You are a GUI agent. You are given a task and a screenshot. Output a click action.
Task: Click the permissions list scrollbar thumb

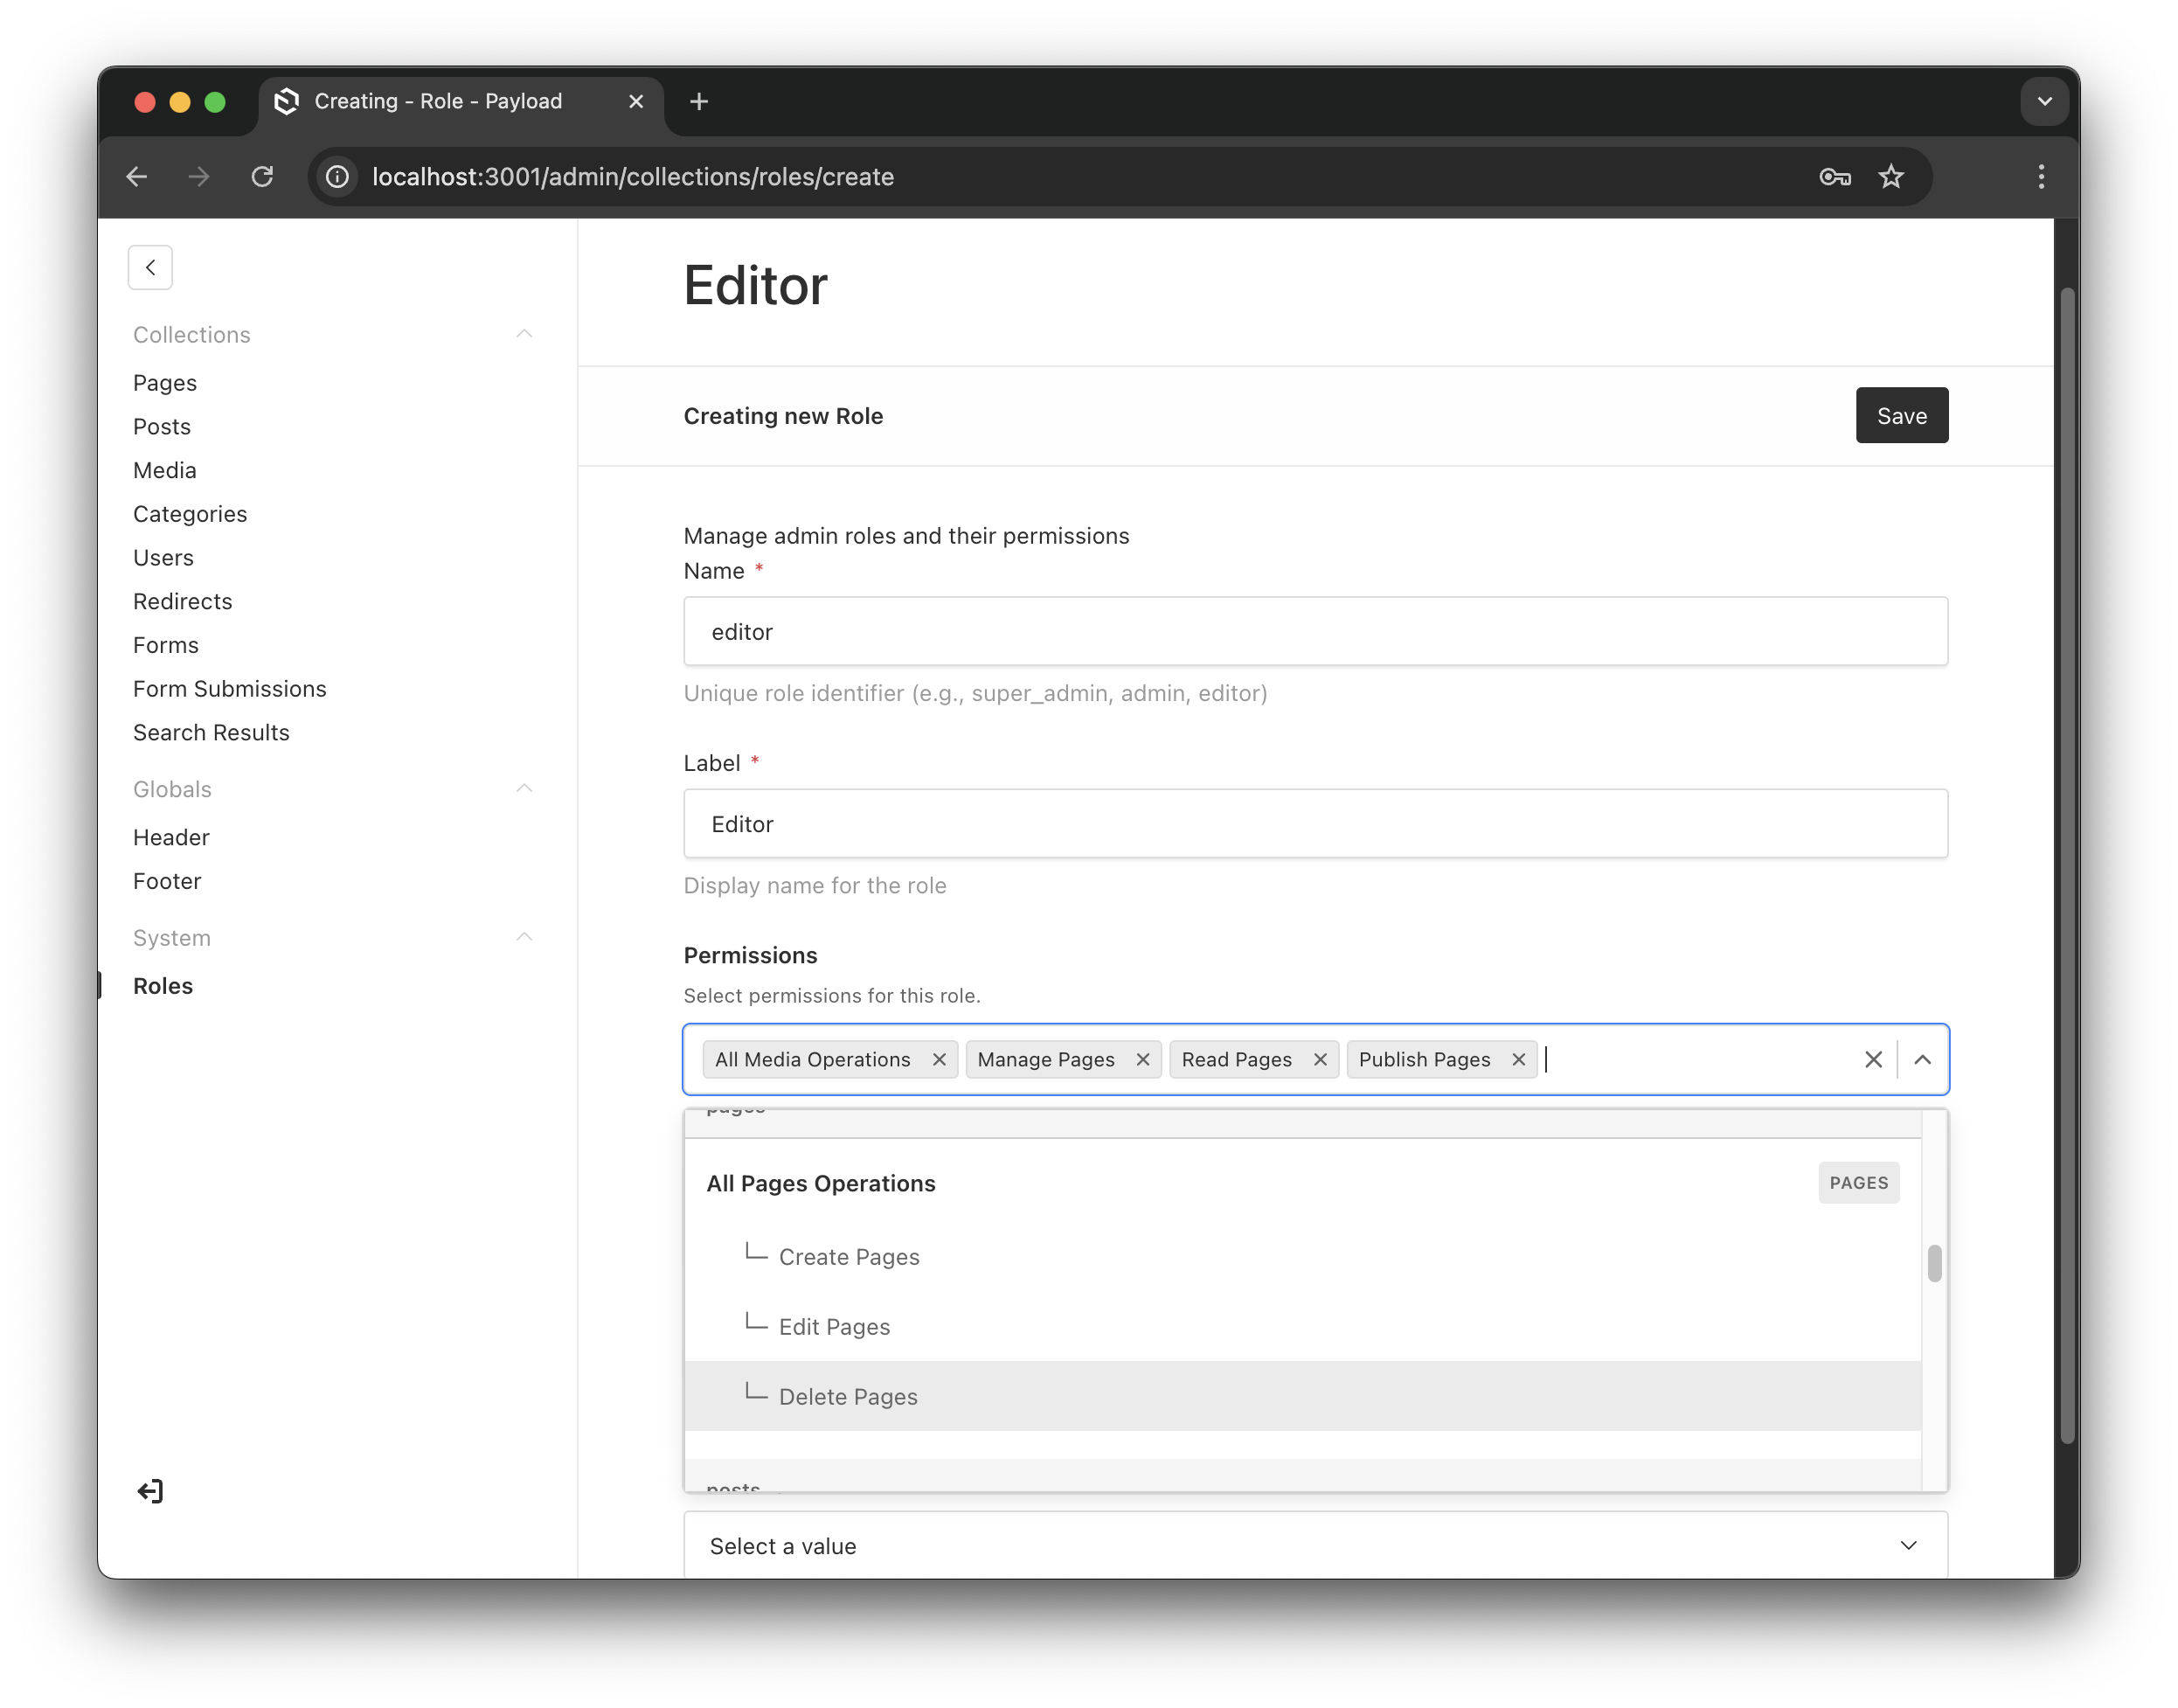click(x=1934, y=1263)
